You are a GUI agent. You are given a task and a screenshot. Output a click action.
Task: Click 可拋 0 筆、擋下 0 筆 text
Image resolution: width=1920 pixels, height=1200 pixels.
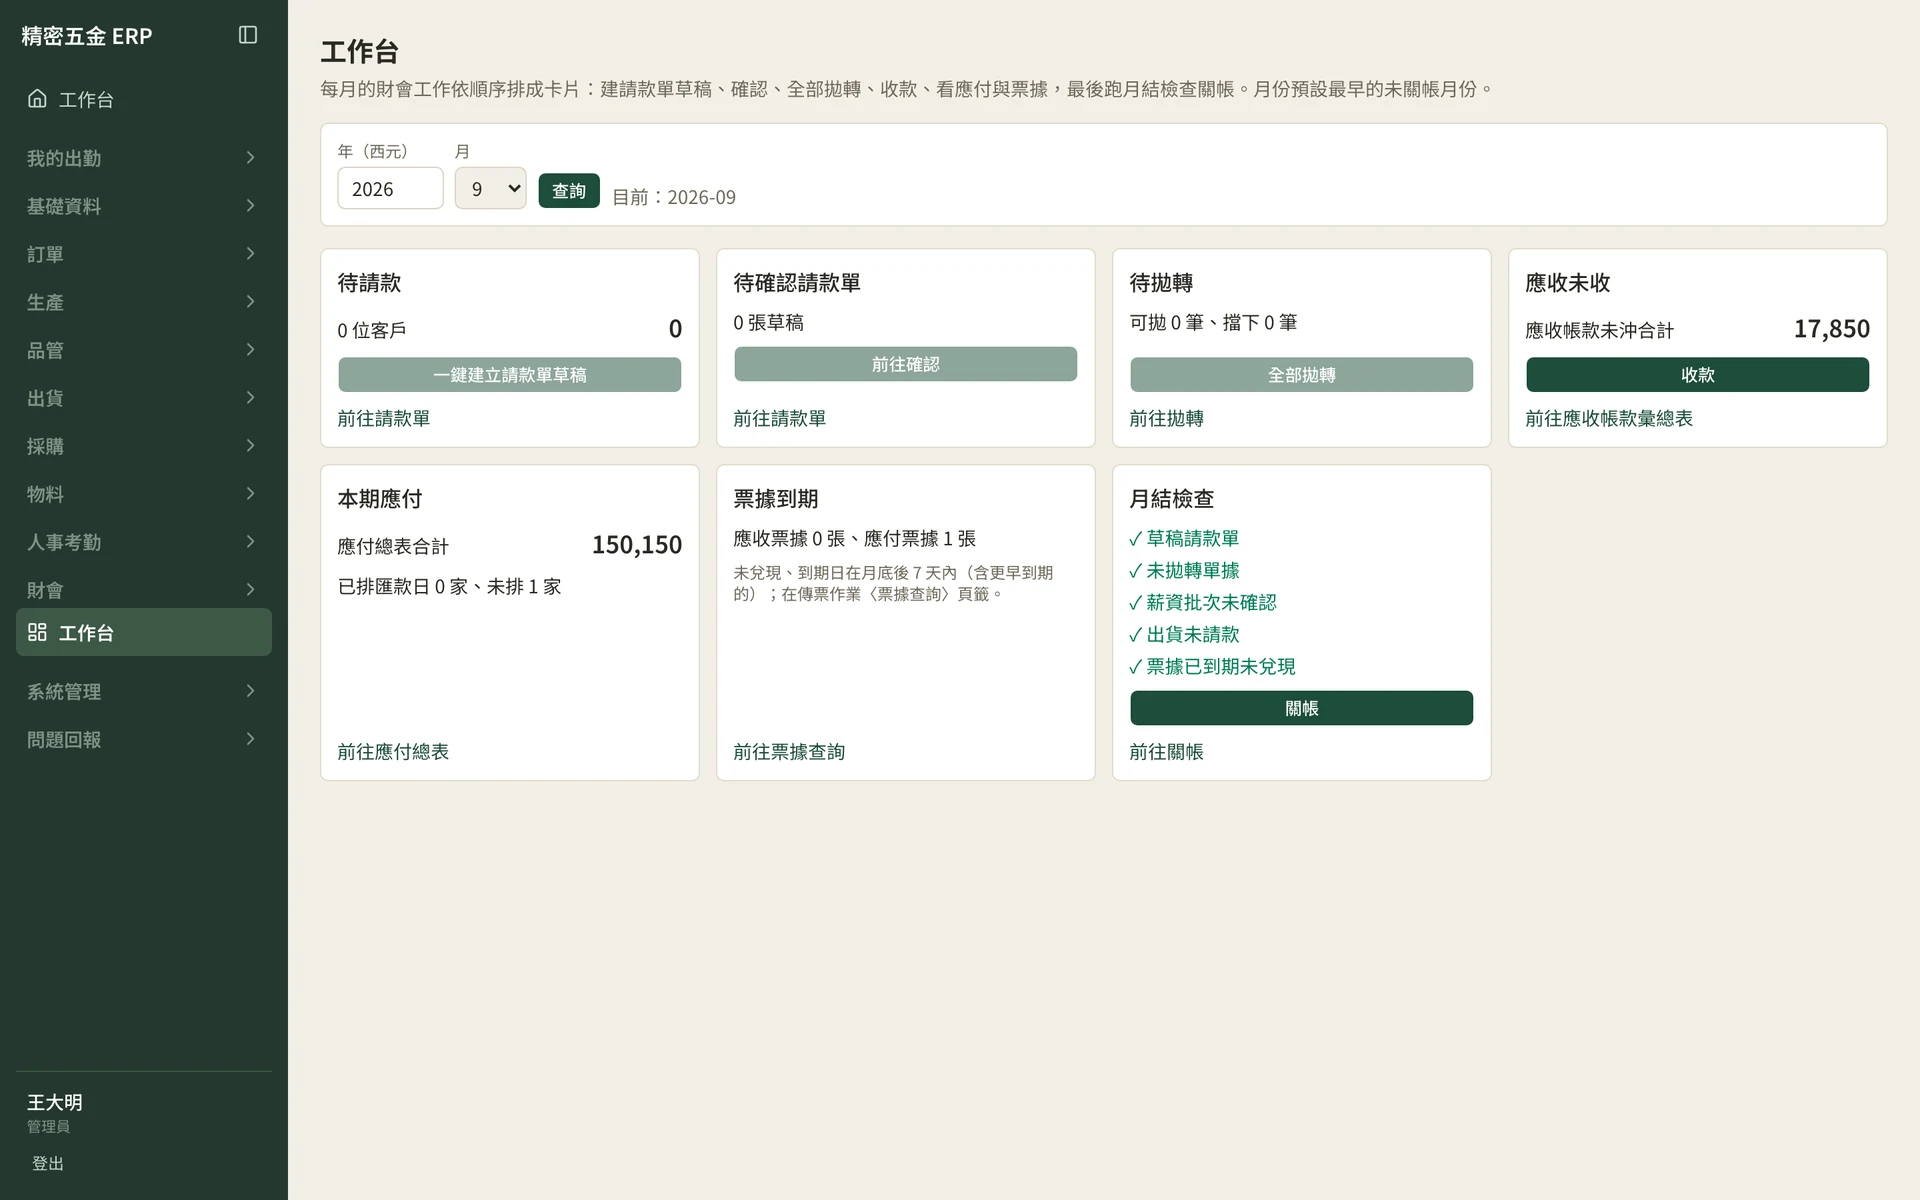tap(1213, 322)
